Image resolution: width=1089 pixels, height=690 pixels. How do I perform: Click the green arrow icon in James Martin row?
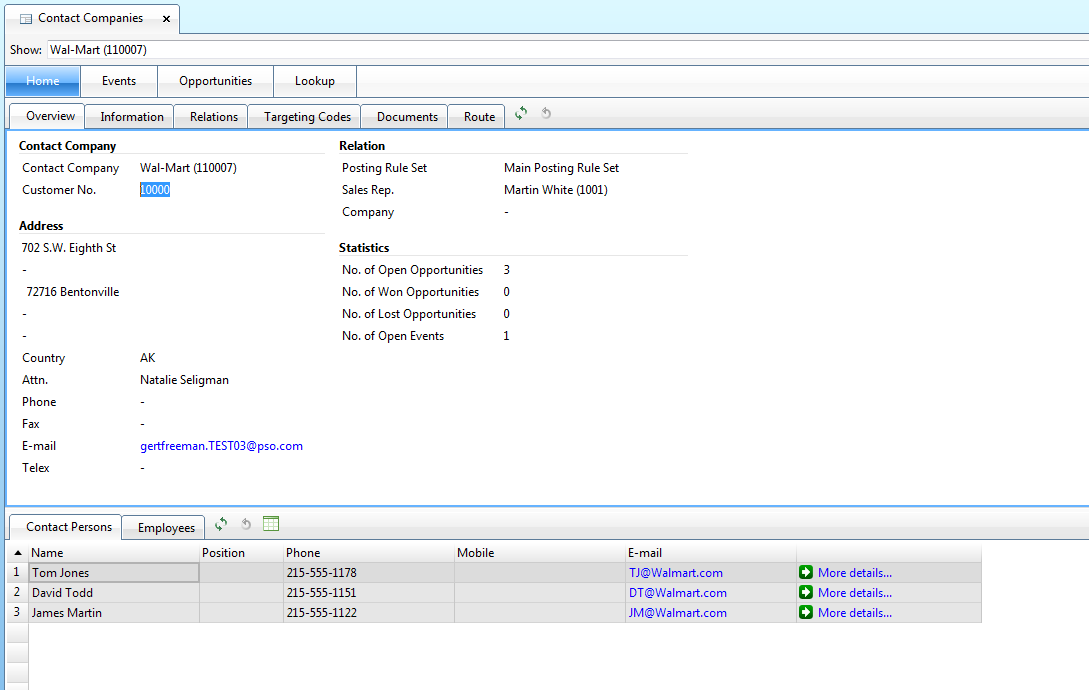coord(806,613)
